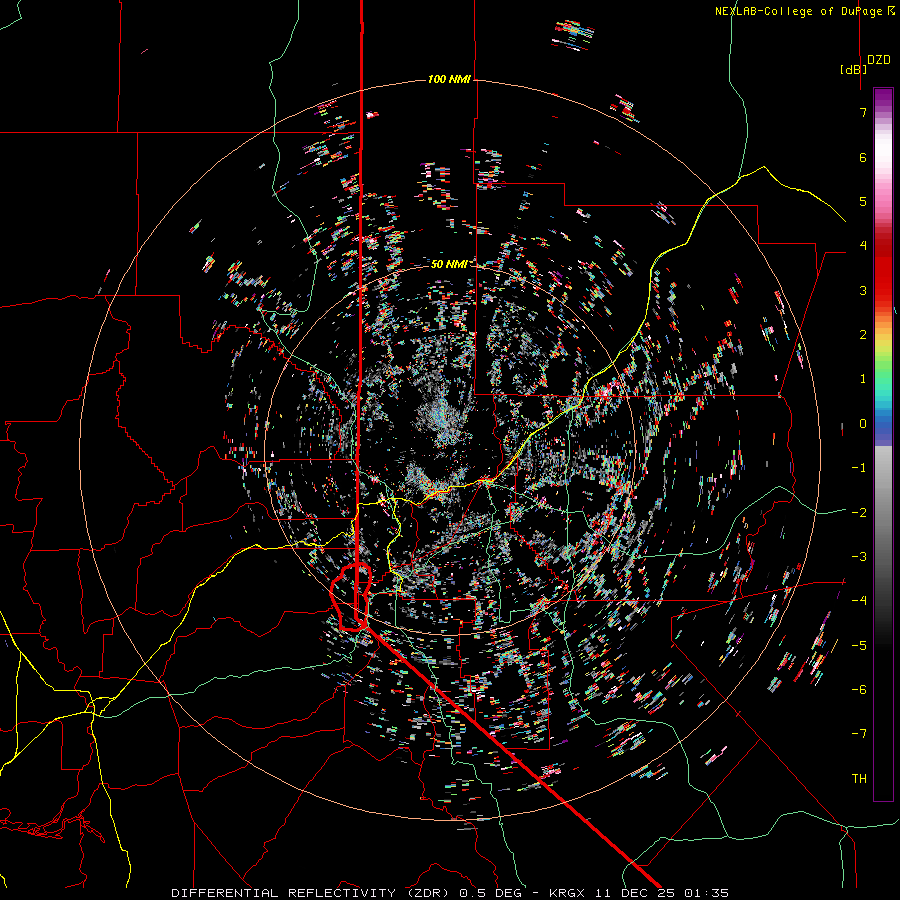The height and width of the screenshot is (900, 900).
Task: Click the DZD legend title
Action: (x=879, y=60)
